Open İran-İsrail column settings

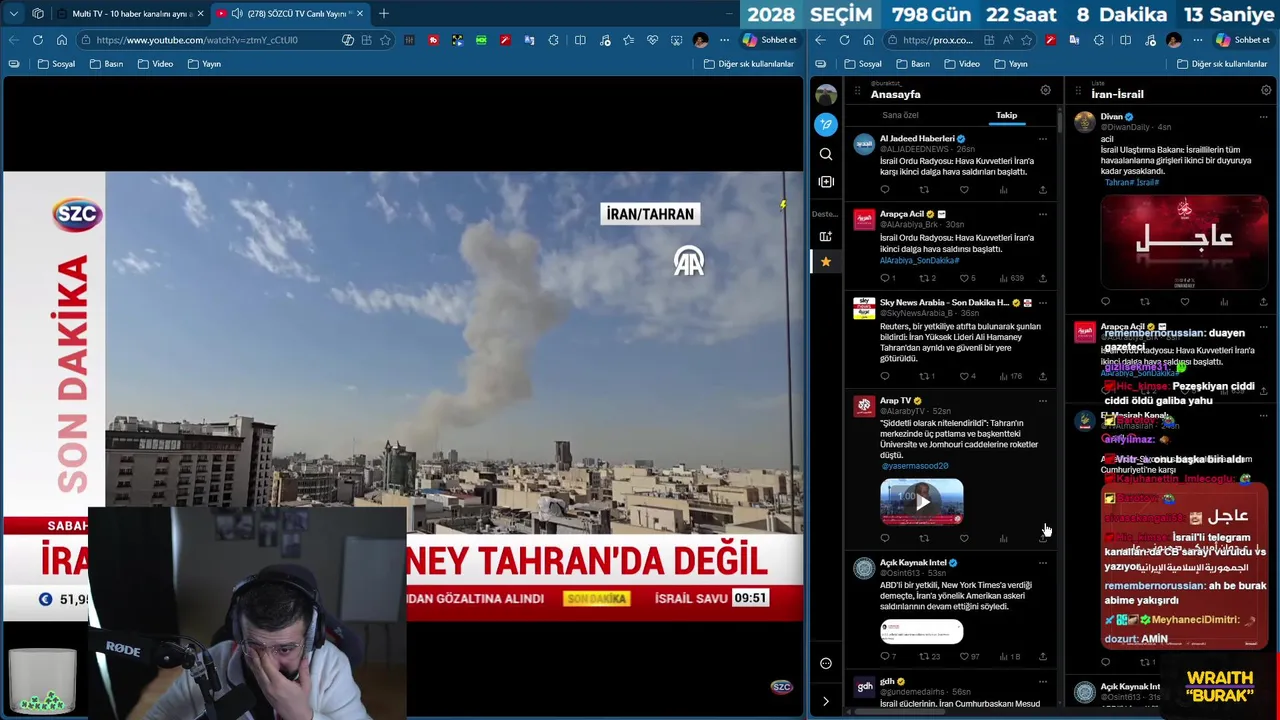point(1265,90)
